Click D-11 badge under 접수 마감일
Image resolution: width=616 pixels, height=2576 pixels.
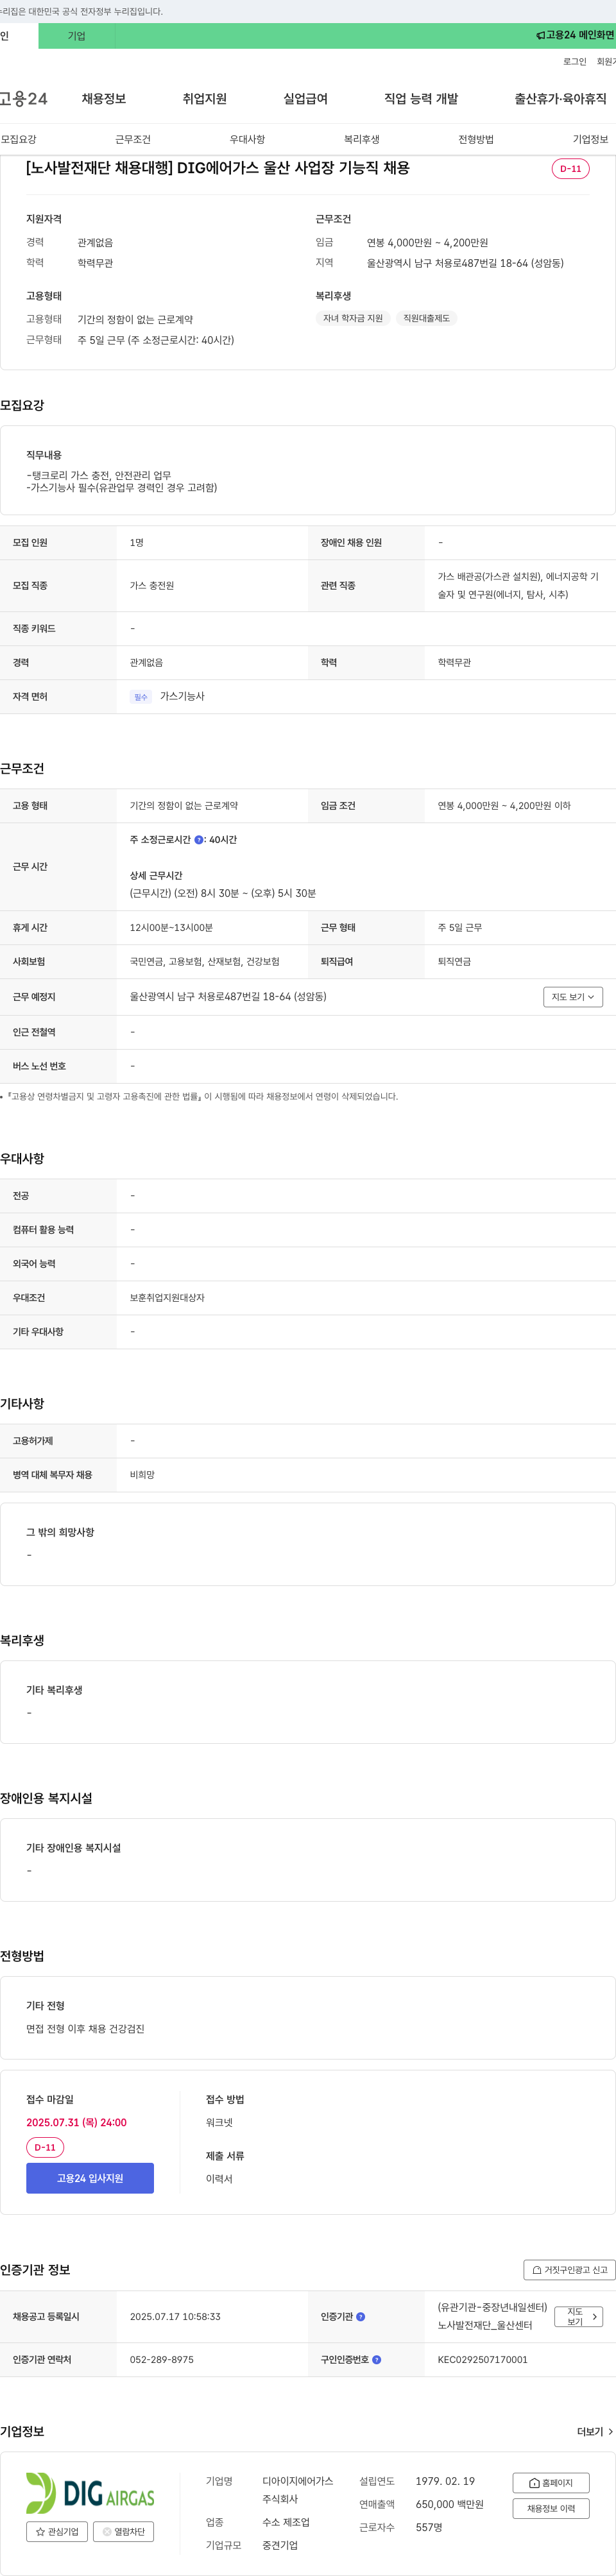pyautogui.click(x=45, y=2147)
